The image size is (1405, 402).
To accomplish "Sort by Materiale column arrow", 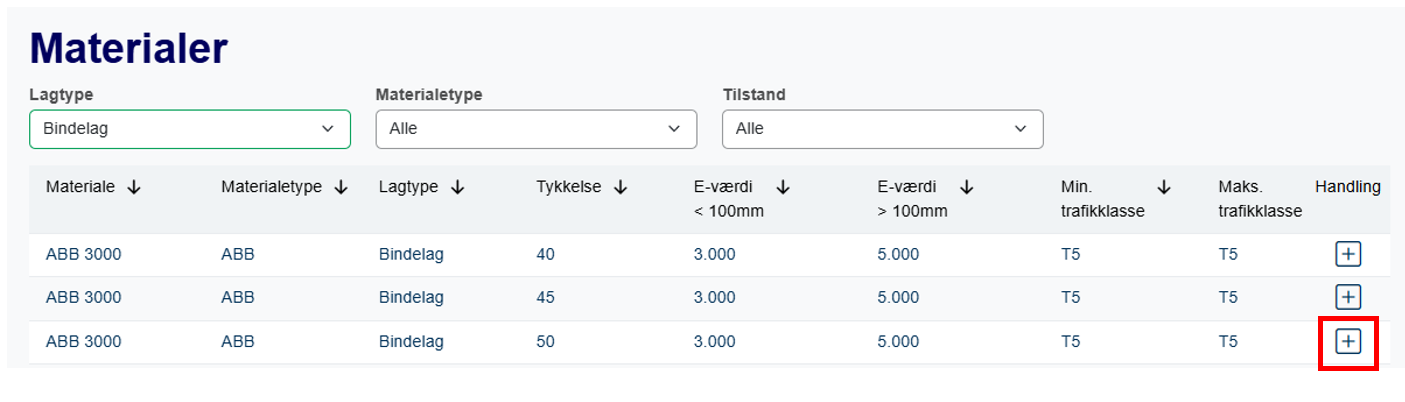I will [134, 188].
